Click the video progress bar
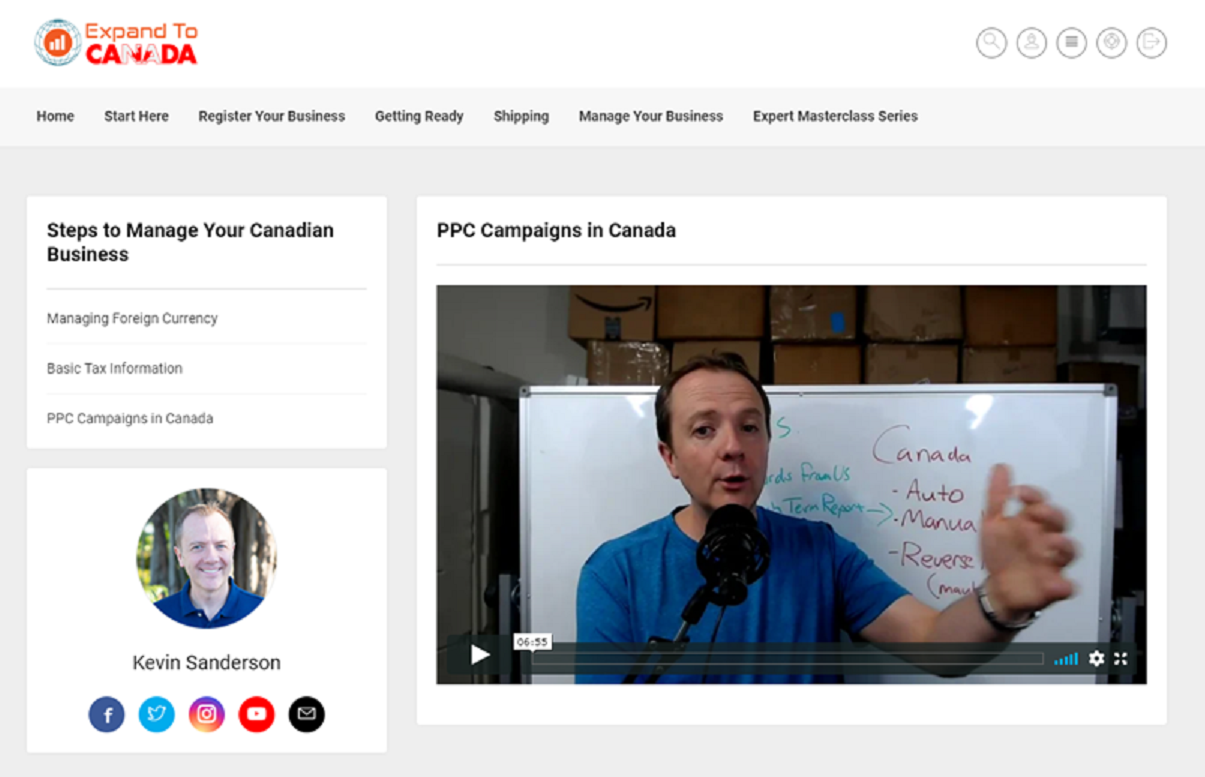 (787, 659)
